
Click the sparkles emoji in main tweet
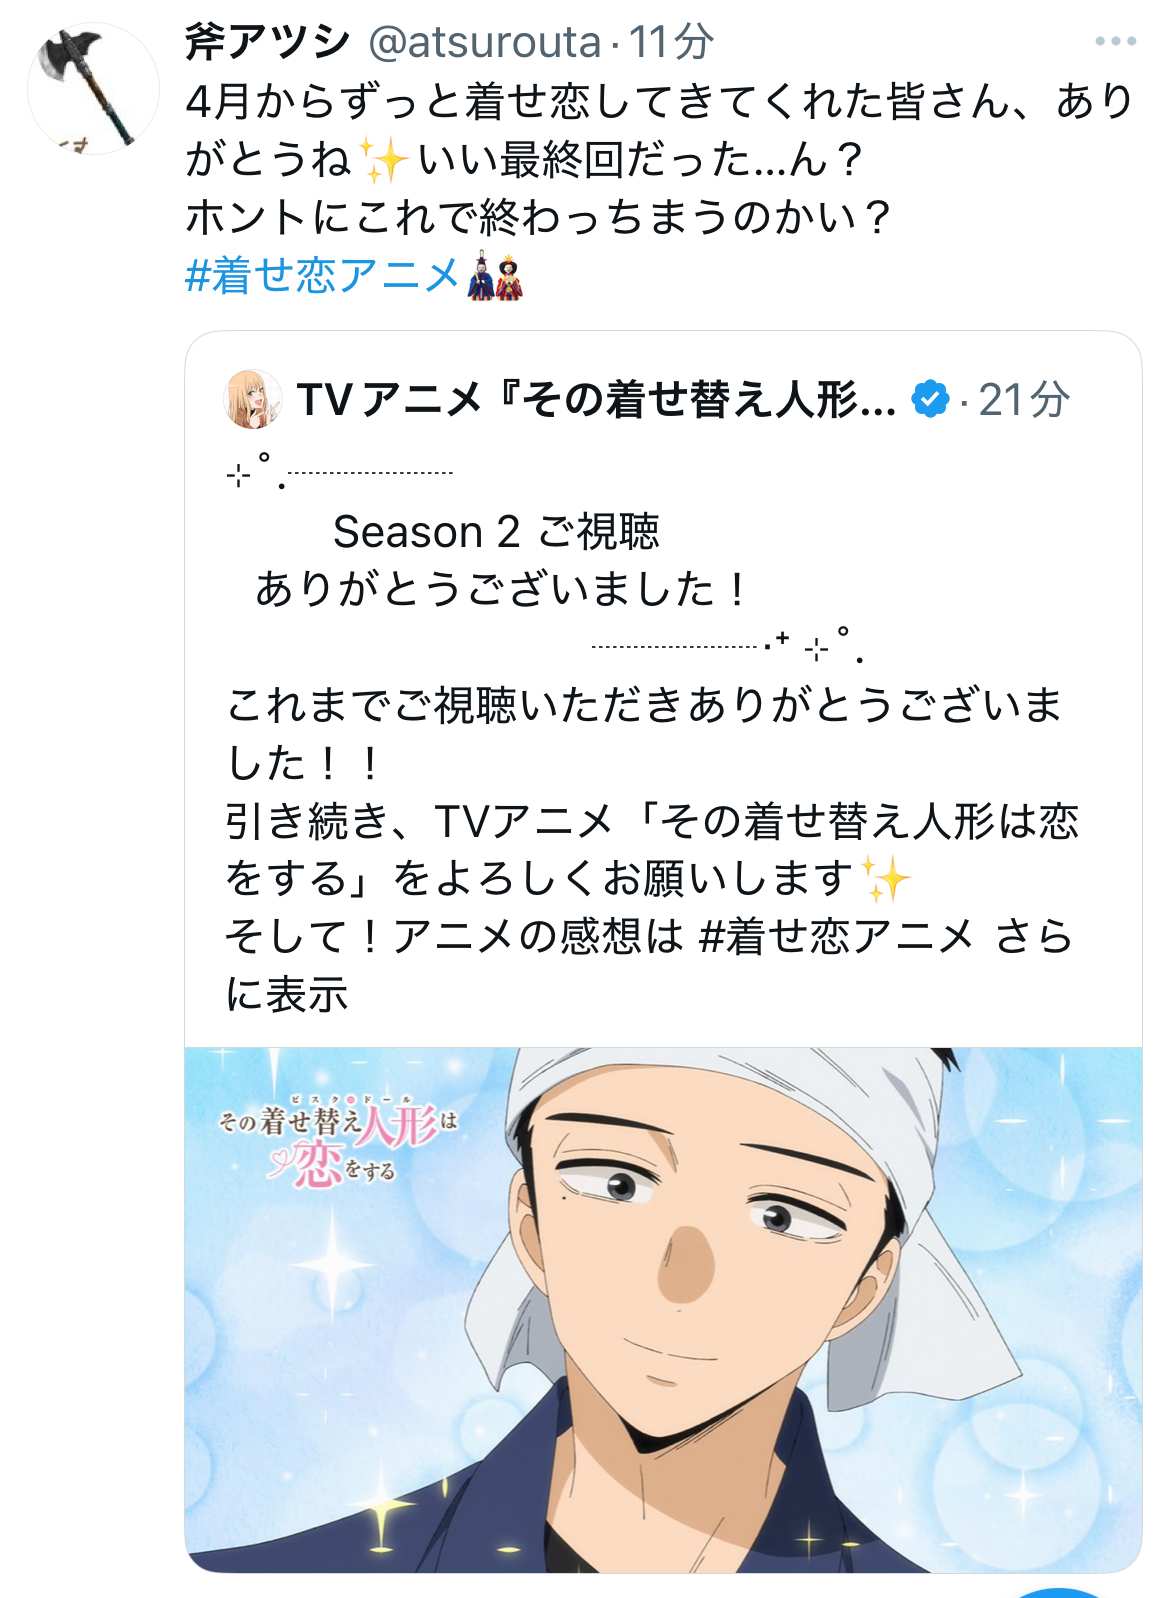384,159
